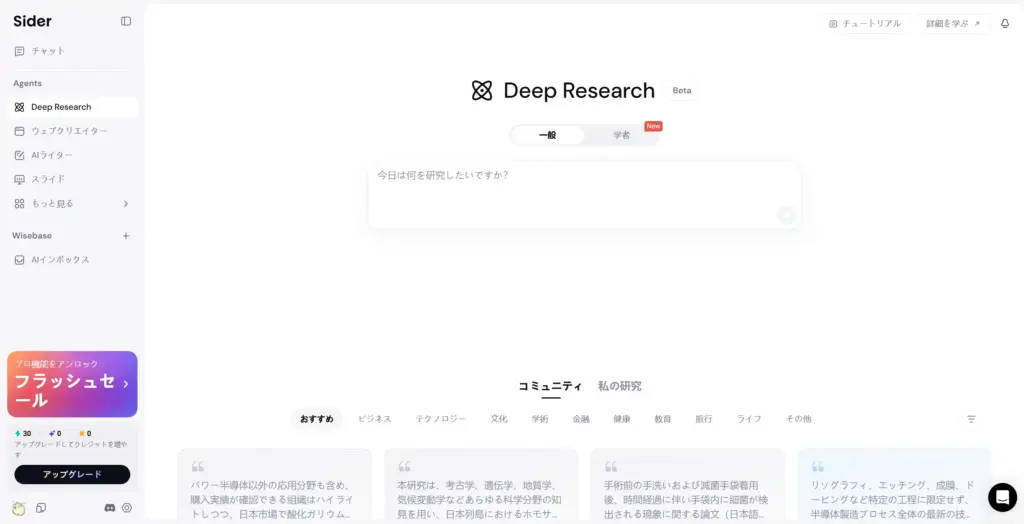
Task: Select テクノロジー category filter
Action: (441, 419)
